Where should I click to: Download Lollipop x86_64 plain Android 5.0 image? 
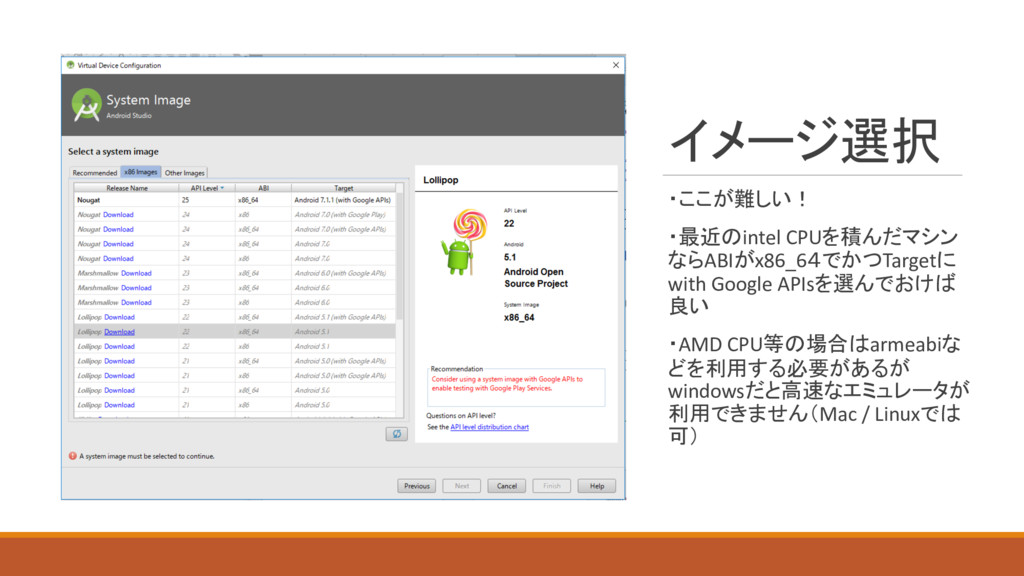coord(120,390)
